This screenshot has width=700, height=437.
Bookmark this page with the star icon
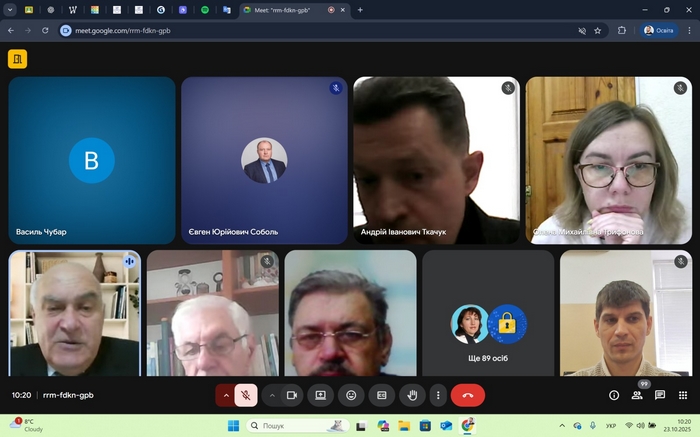pyautogui.click(x=598, y=30)
